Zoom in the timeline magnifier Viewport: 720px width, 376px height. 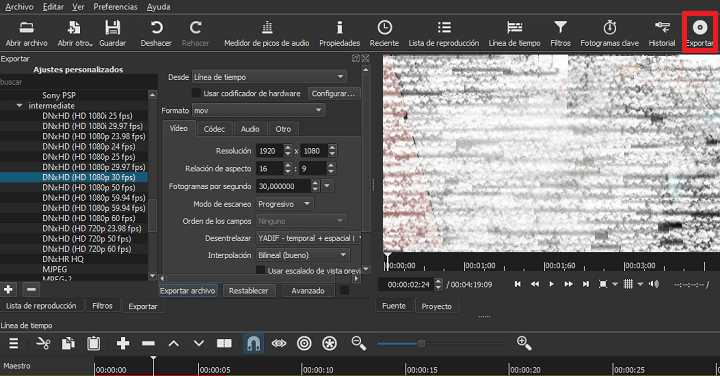tap(524, 343)
